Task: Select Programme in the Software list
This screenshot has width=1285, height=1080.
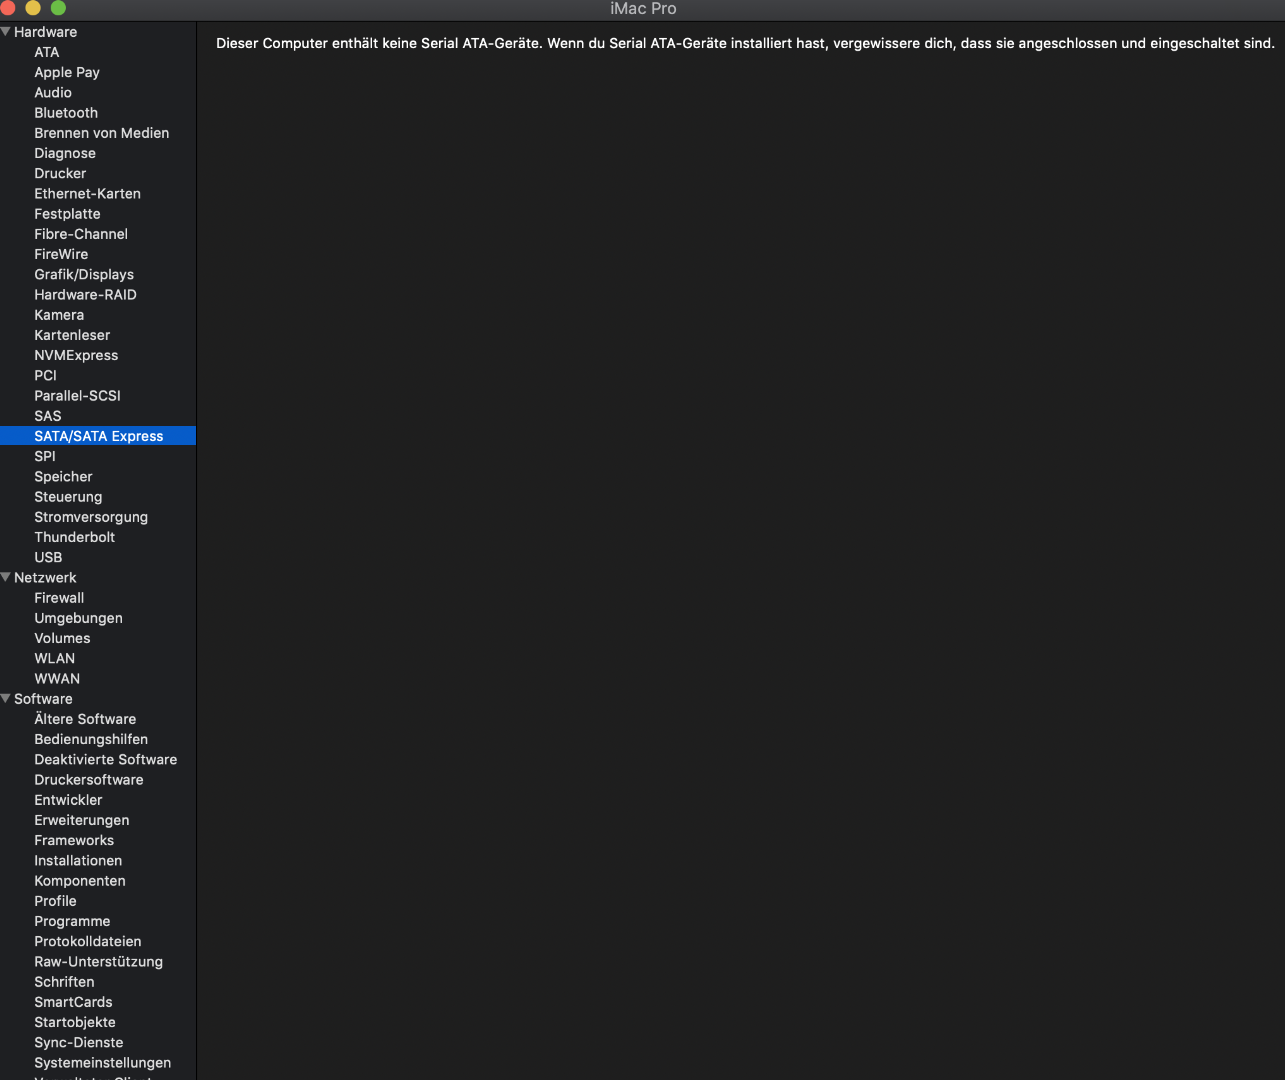Action: [72, 921]
